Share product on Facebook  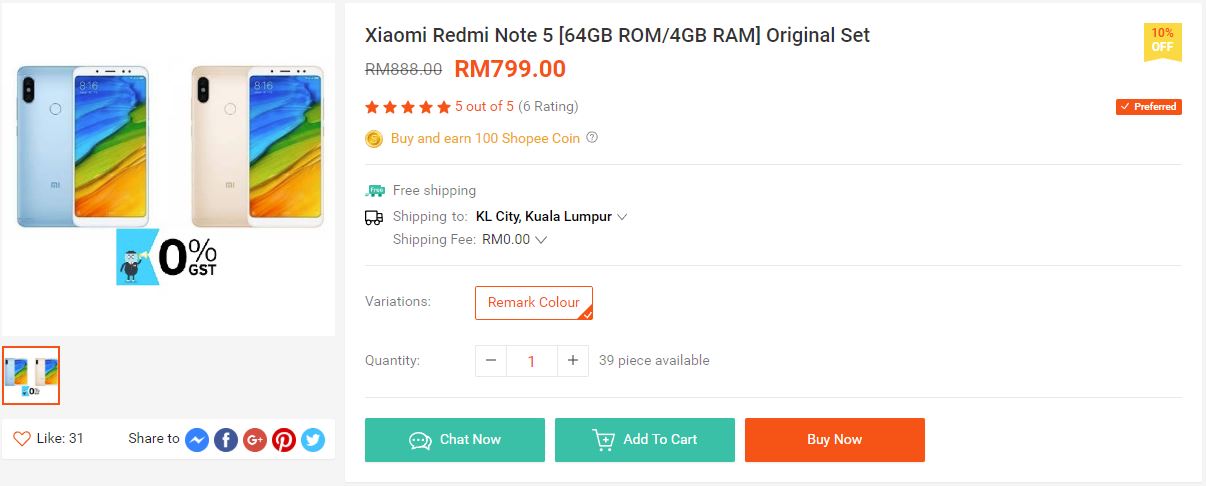[x=226, y=439]
